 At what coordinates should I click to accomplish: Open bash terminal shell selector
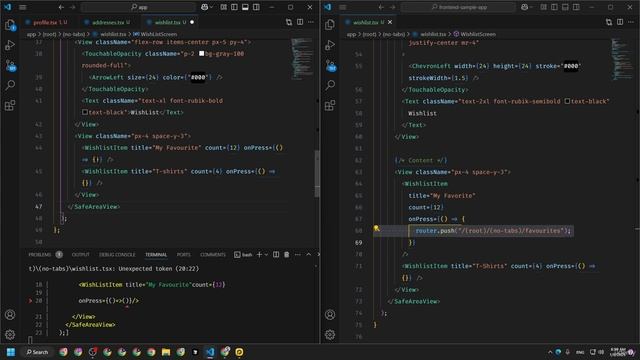pos(243,254)
